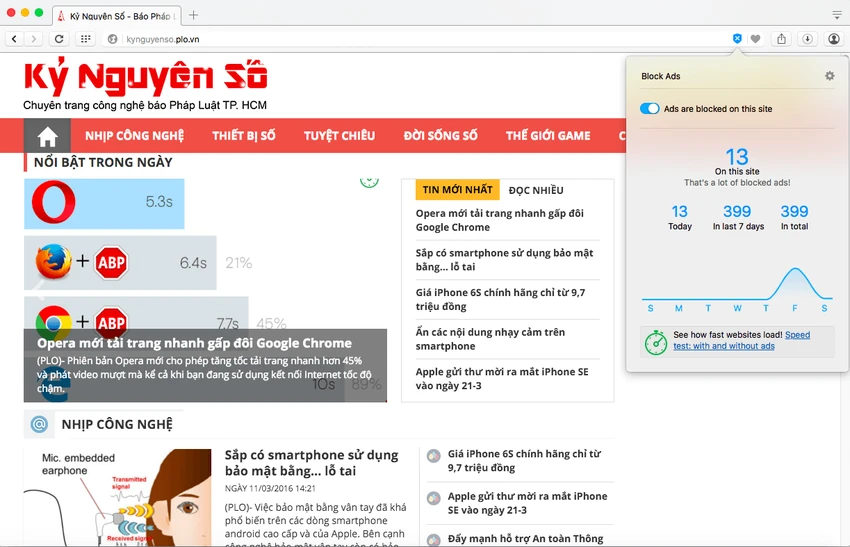Image resolution: width=850 pixels, height=547 pixels.
Task: Open Giá iPhone 6S sidebar headline in news list
Action: 500,299
